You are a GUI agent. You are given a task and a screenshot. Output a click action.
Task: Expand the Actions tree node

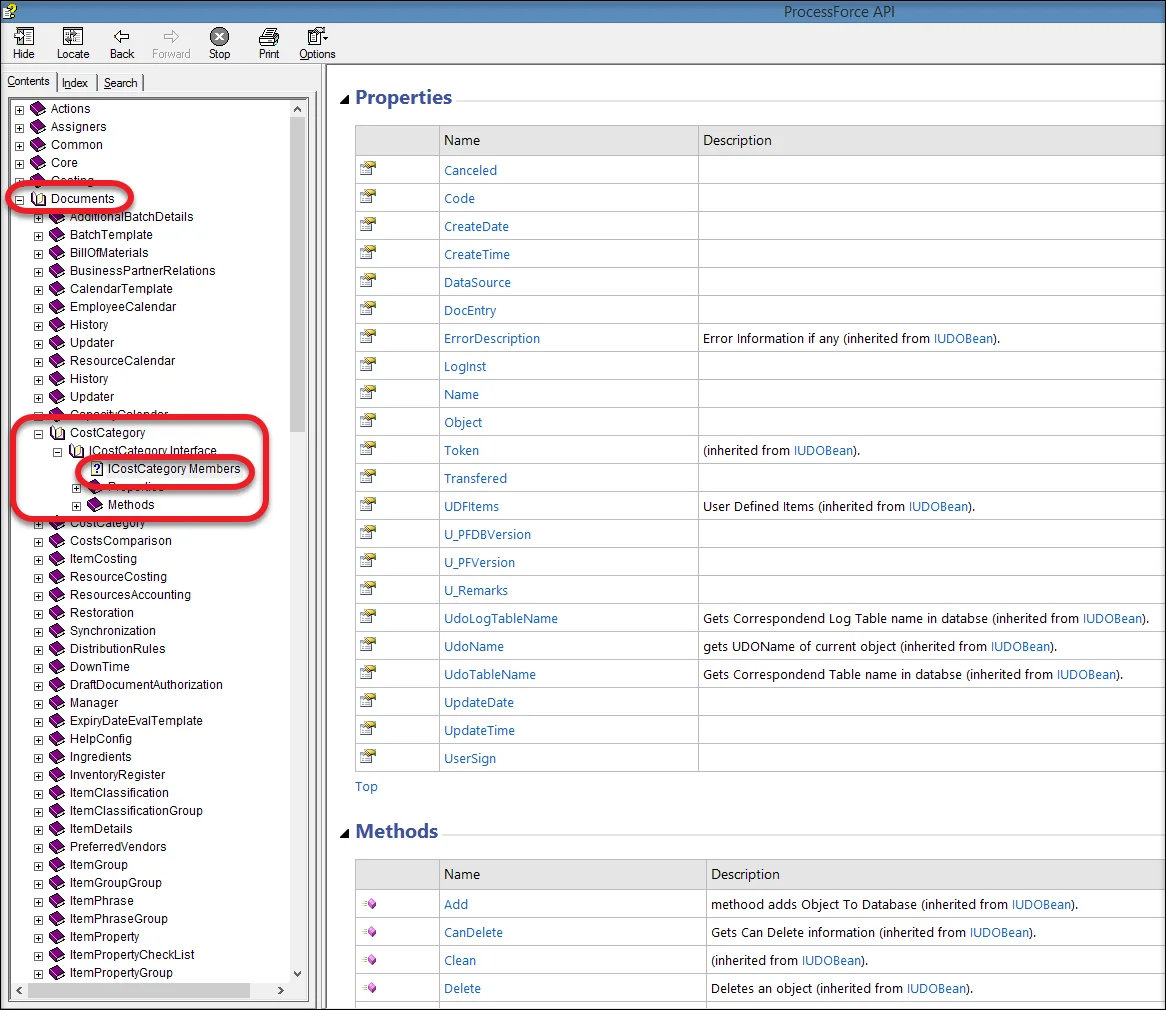pos(19,109)
